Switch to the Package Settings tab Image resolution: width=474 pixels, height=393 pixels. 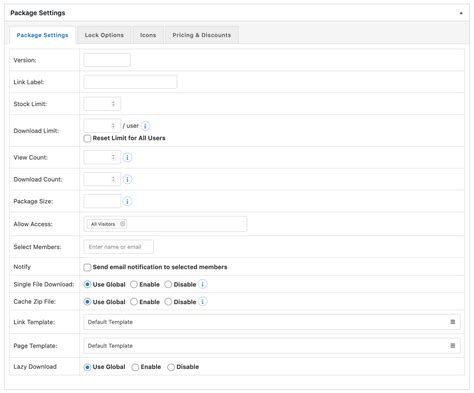tap(42, 35)
